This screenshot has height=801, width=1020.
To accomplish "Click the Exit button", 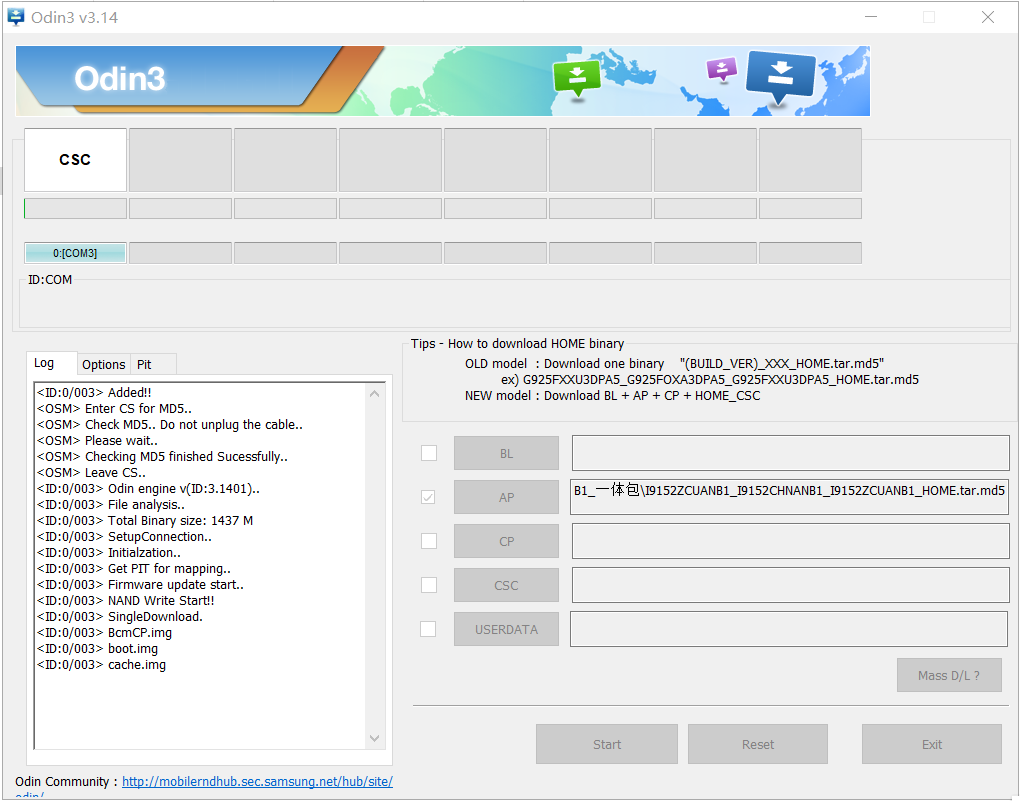I will click(932, 744).
